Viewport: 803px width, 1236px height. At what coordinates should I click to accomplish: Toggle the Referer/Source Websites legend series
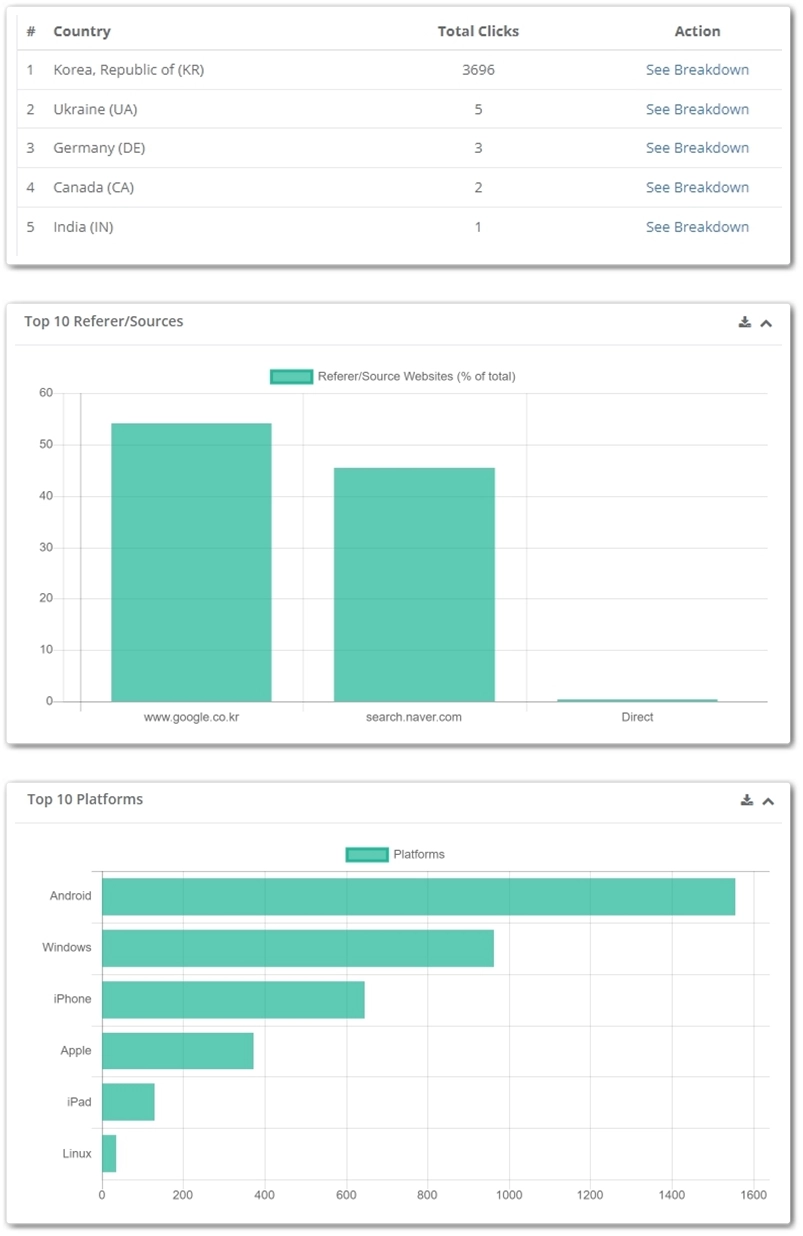click(x=291, y=377)
